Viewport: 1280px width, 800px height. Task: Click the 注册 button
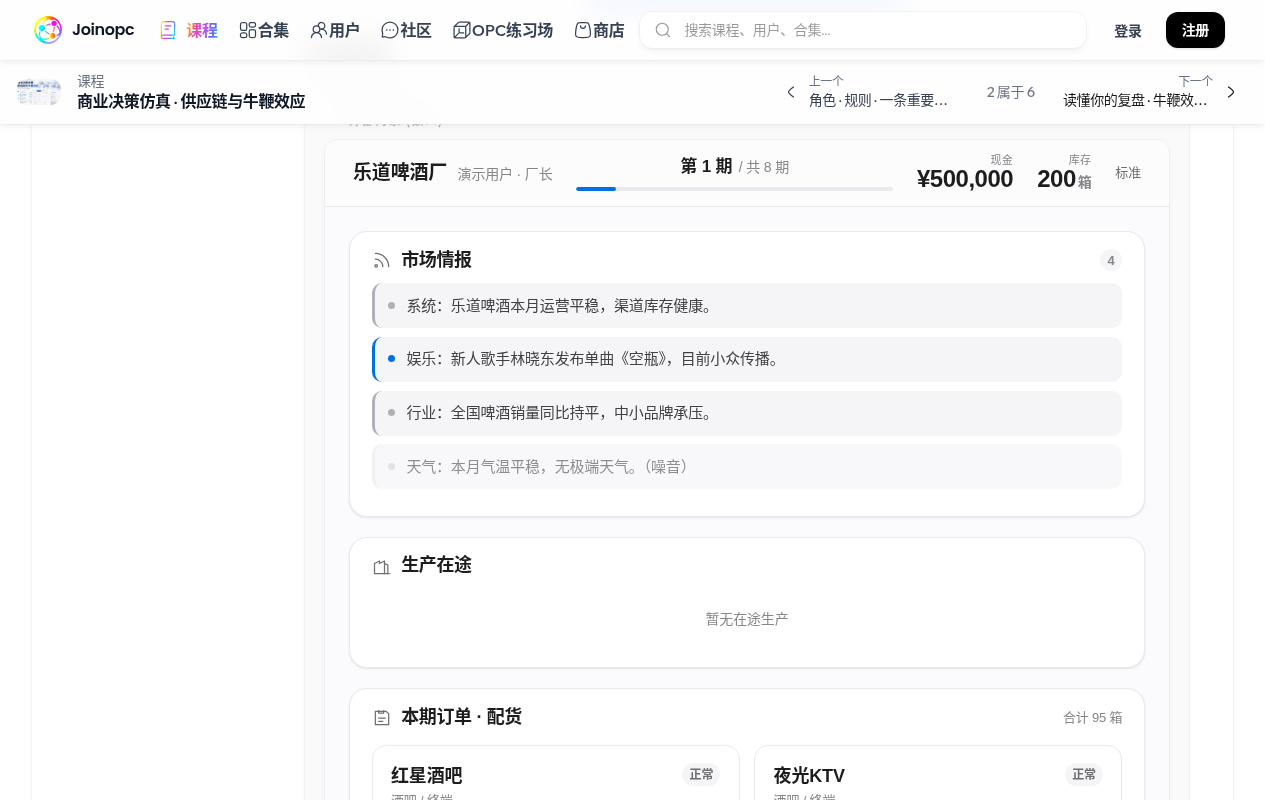[x=1195, y=30]
